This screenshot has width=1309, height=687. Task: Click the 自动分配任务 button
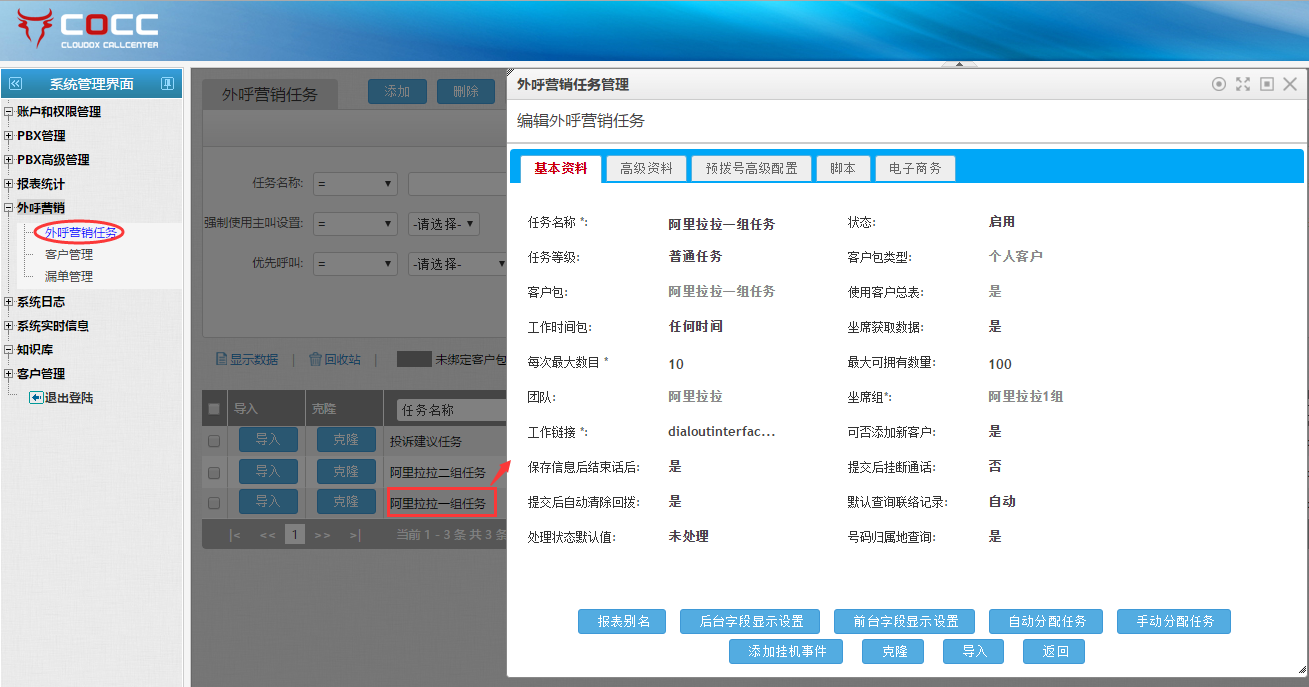[1046, 621]
